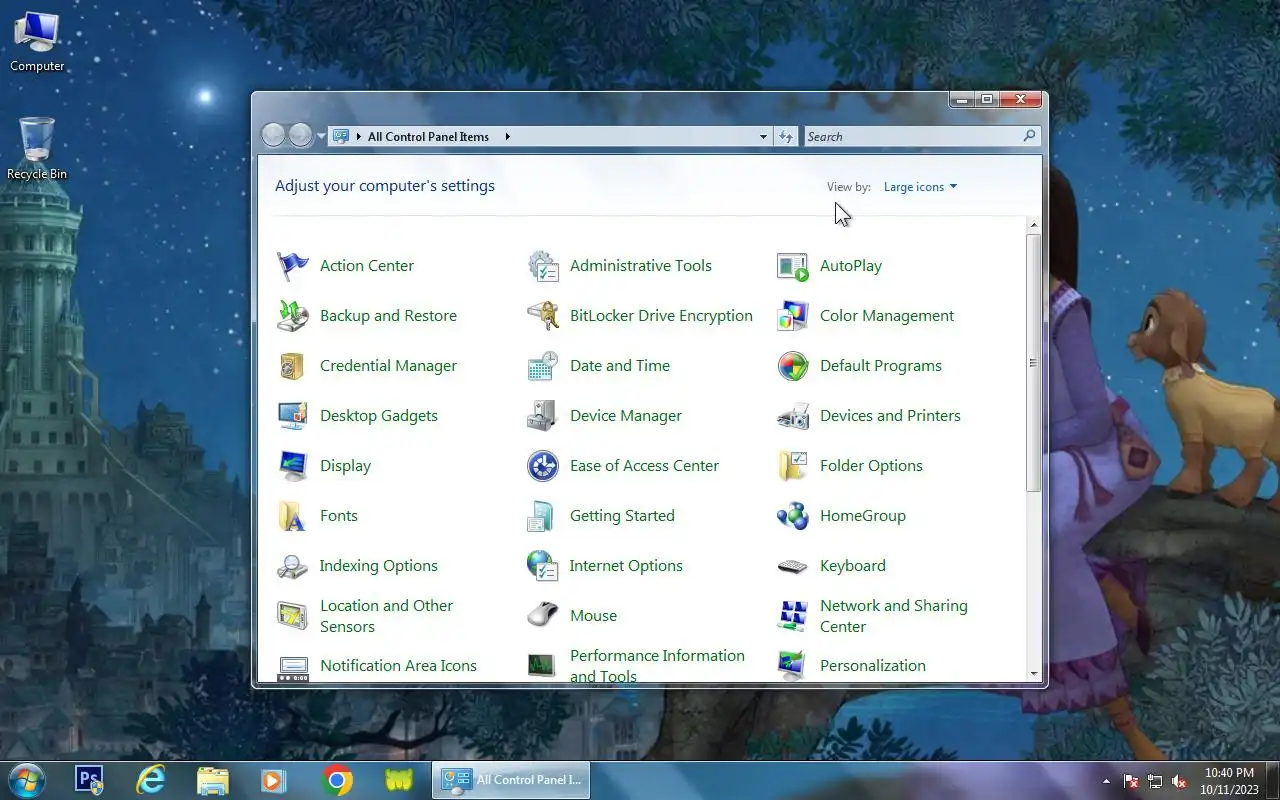Launch Photoshop from the taskbar

[89, 780]
